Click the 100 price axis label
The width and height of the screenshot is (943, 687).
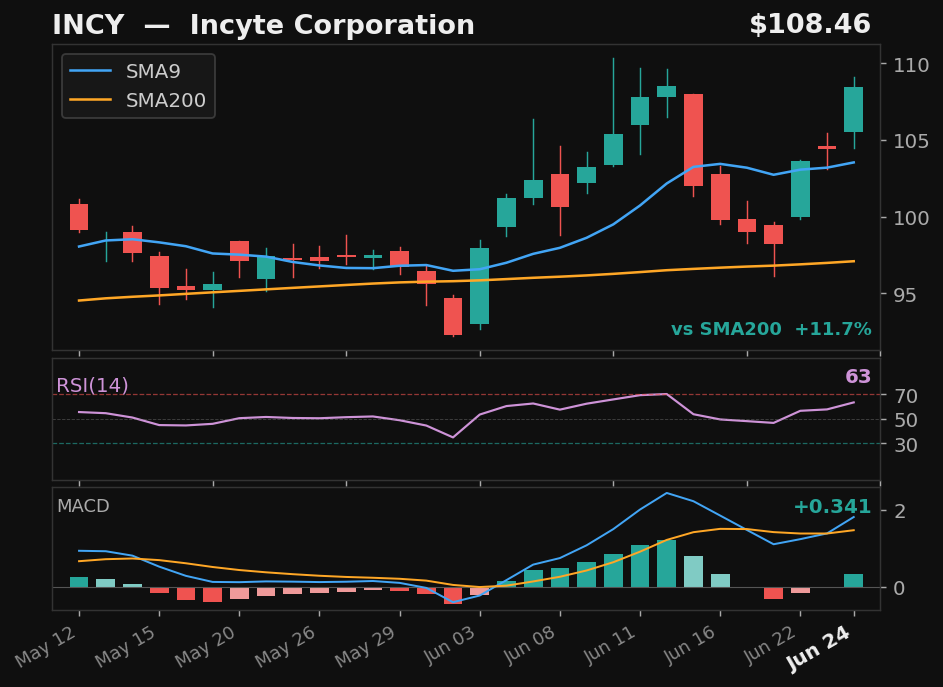tap(911, 218)
